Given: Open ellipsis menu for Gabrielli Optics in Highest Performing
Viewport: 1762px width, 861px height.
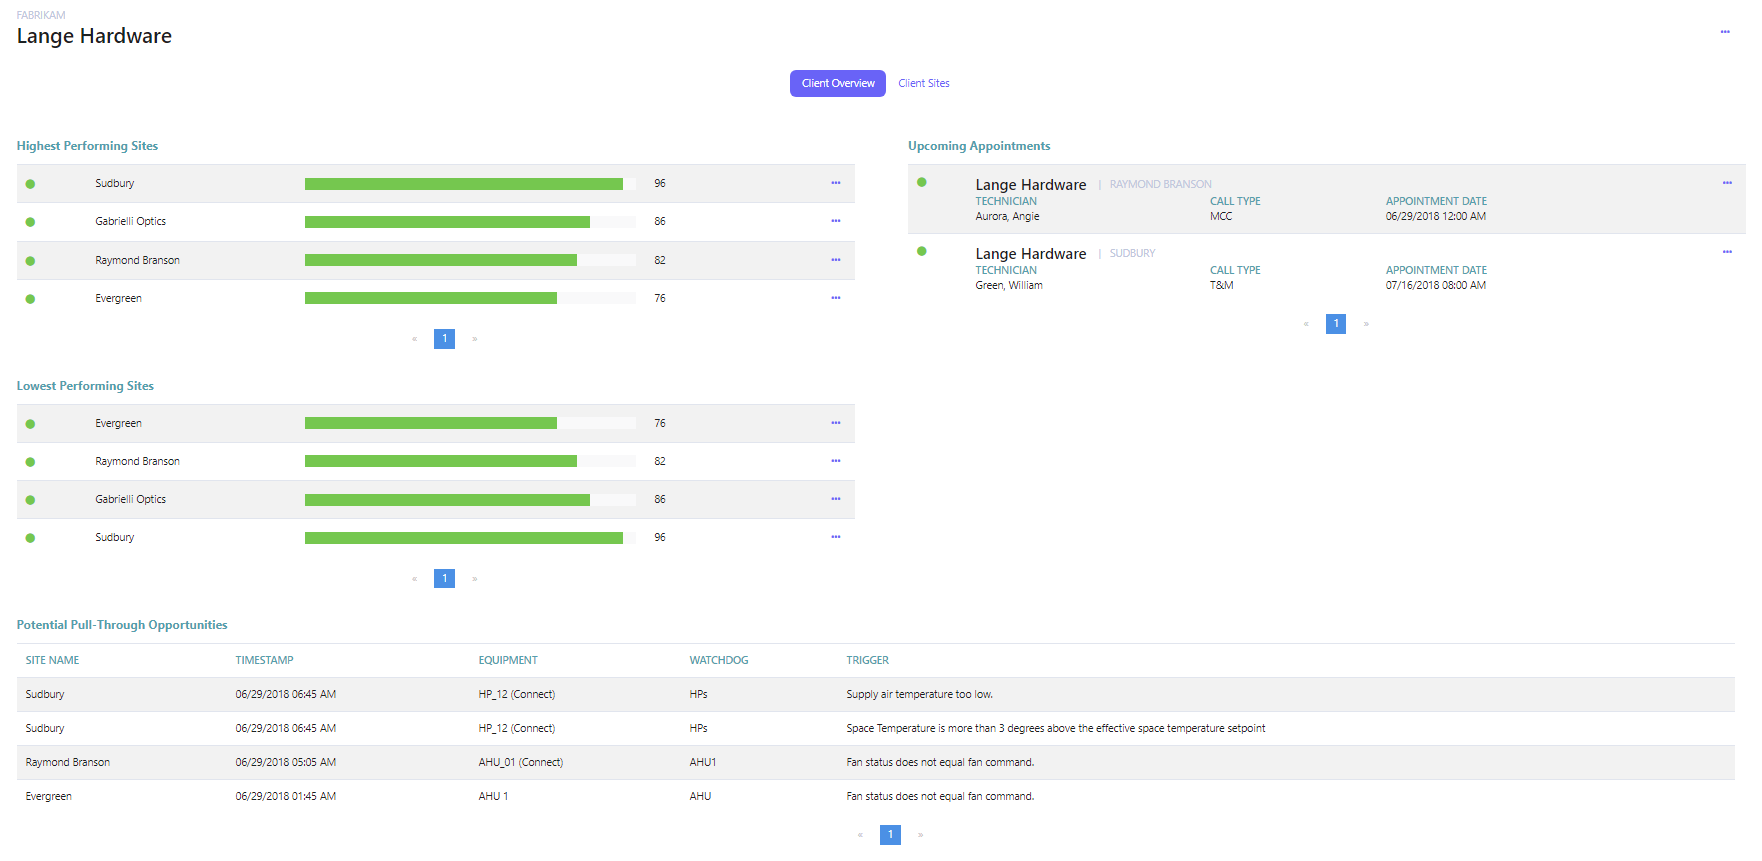Looking at the screenshot, I should 835,221.
